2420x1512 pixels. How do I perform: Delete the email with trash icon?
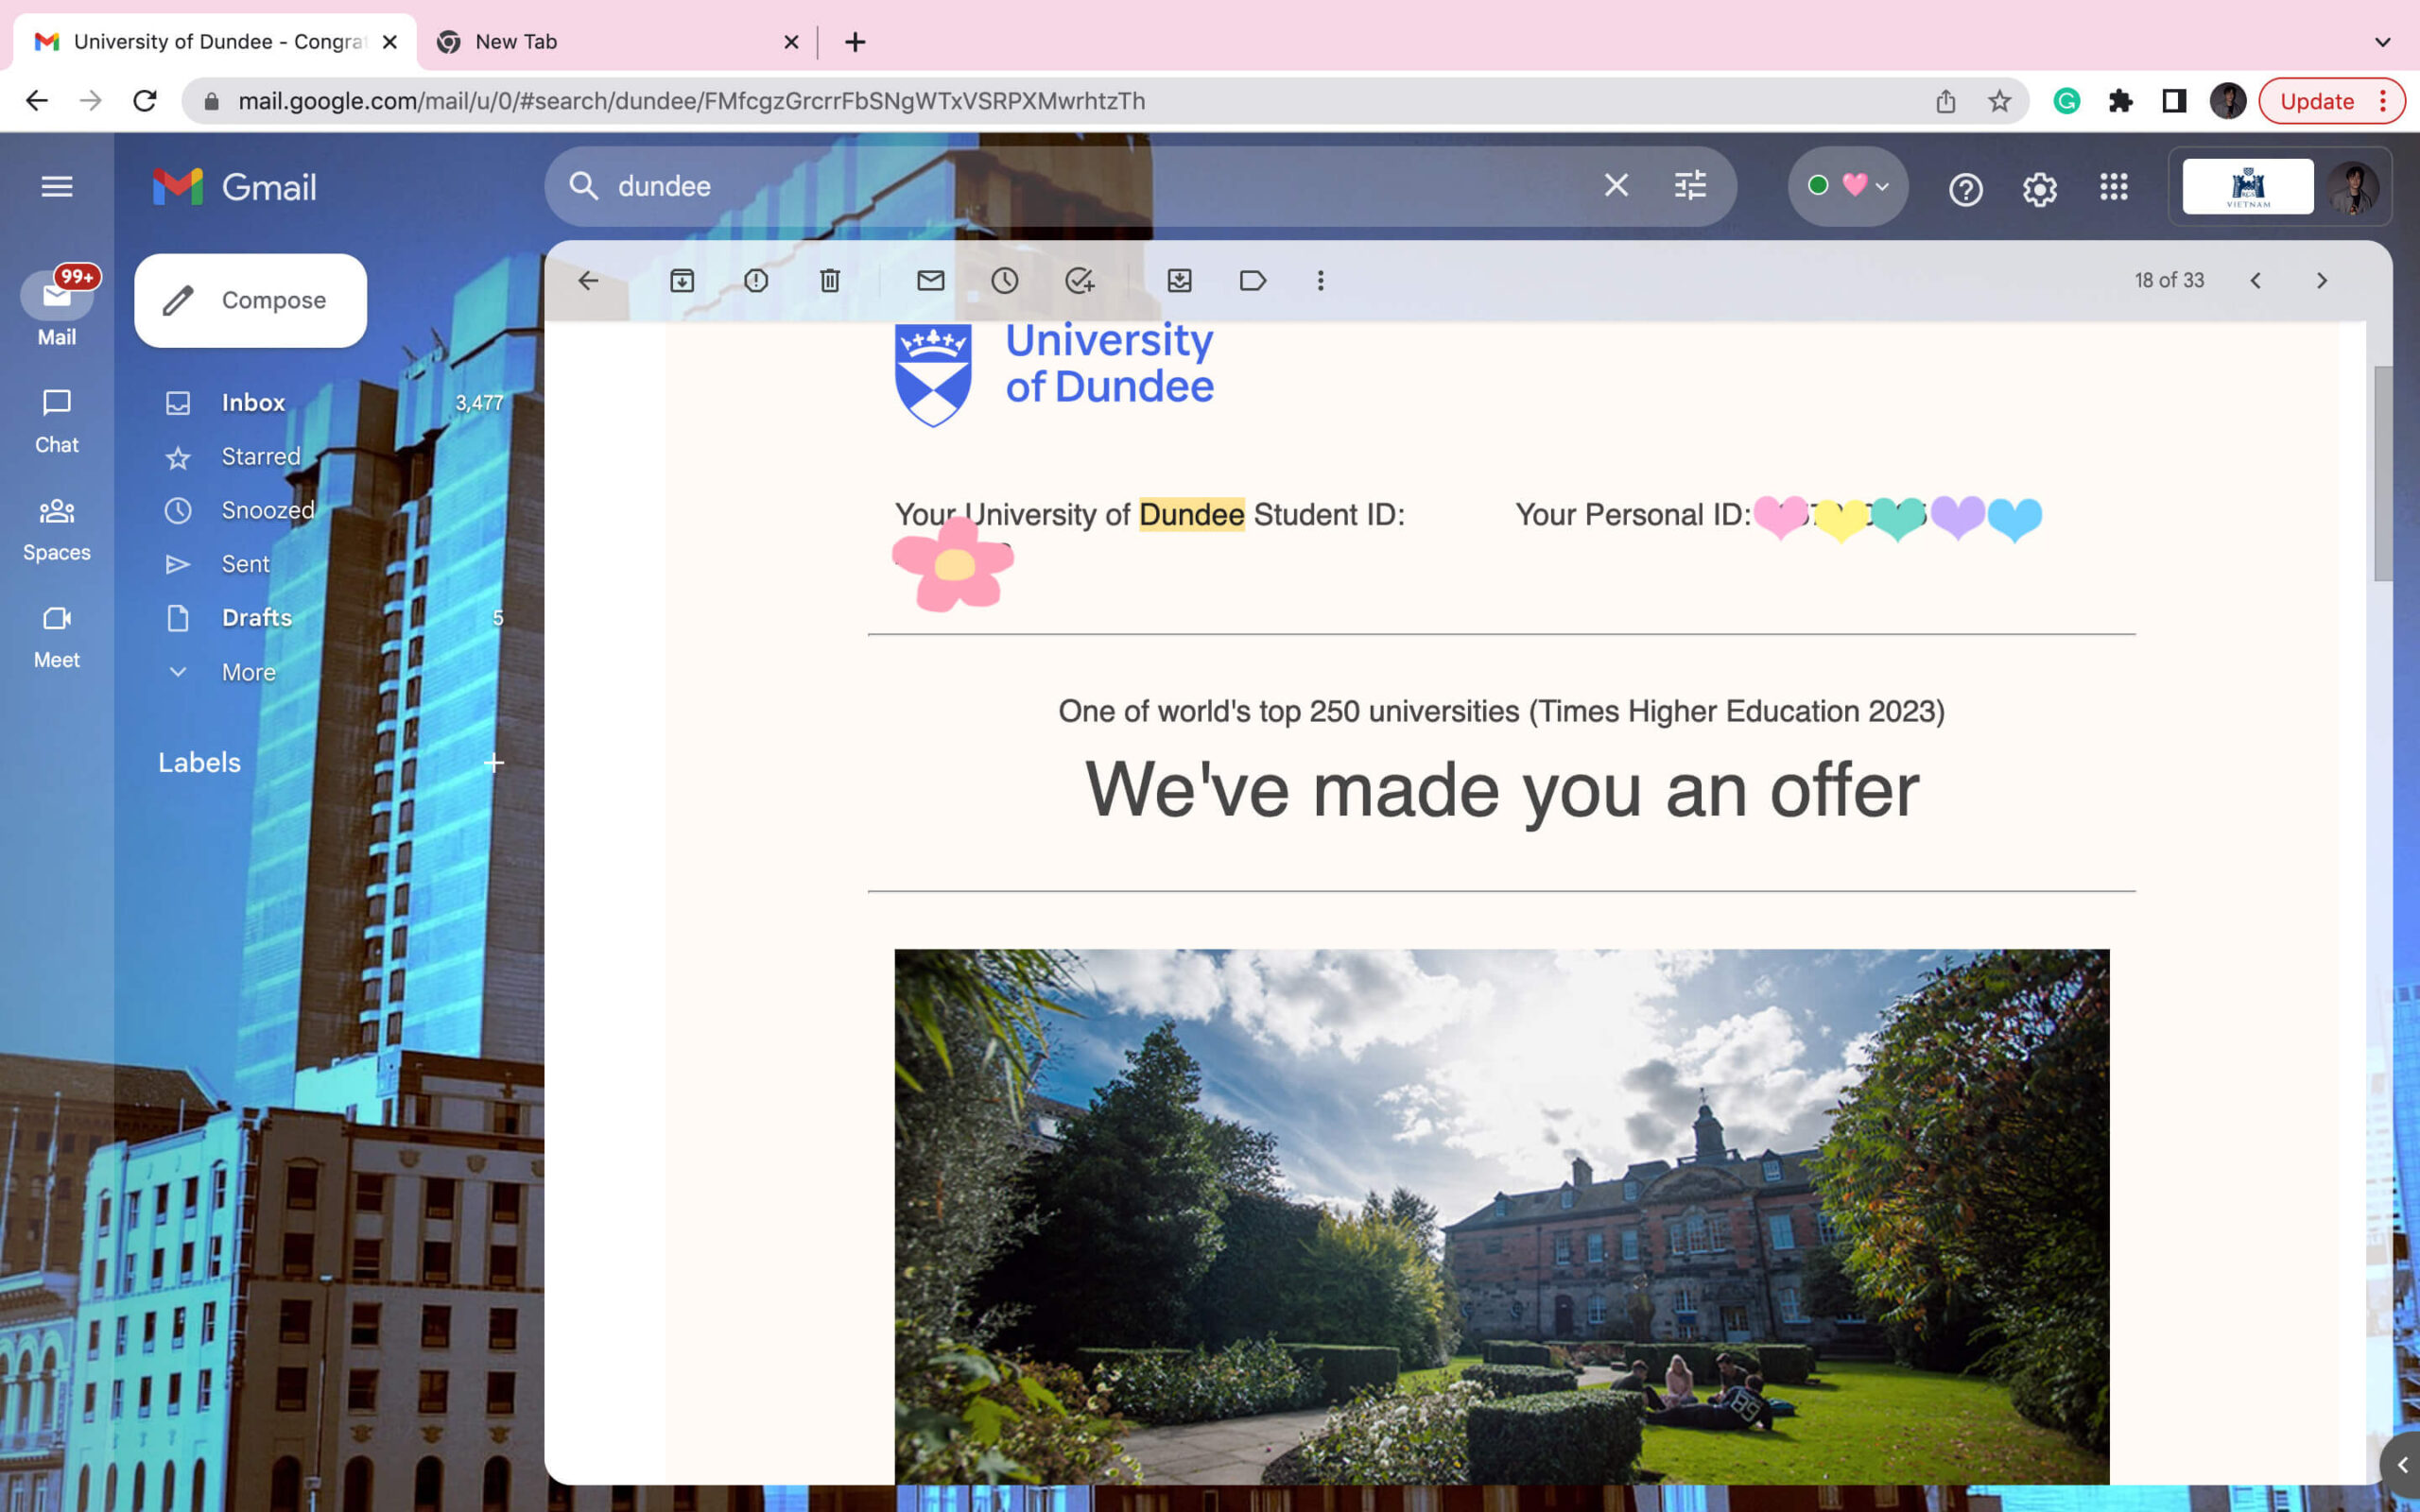click(x=829, y=281)
